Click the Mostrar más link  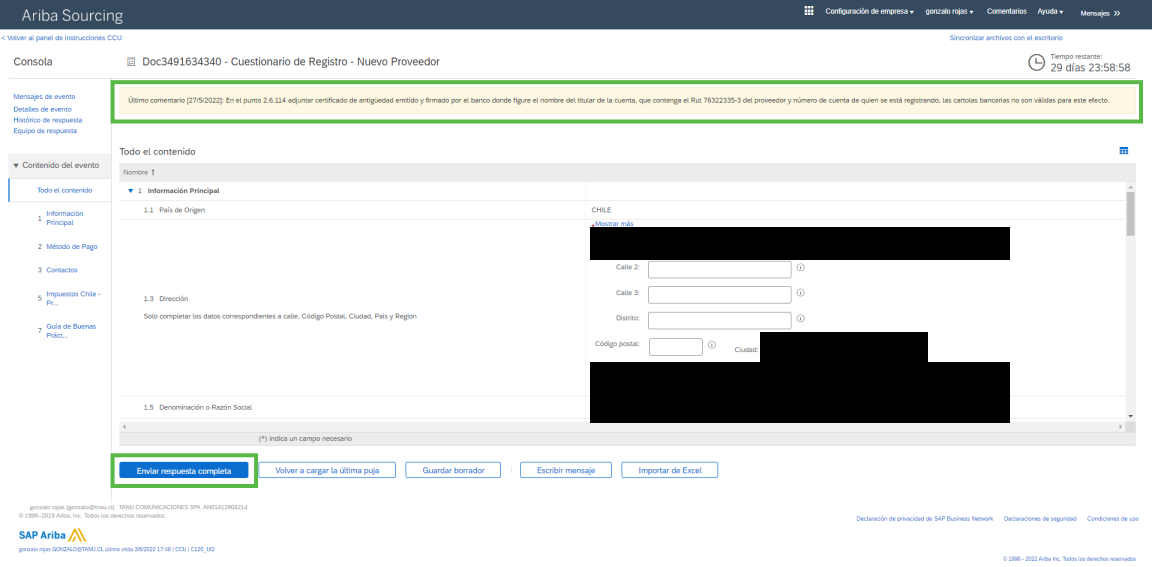tap(613, 223)
